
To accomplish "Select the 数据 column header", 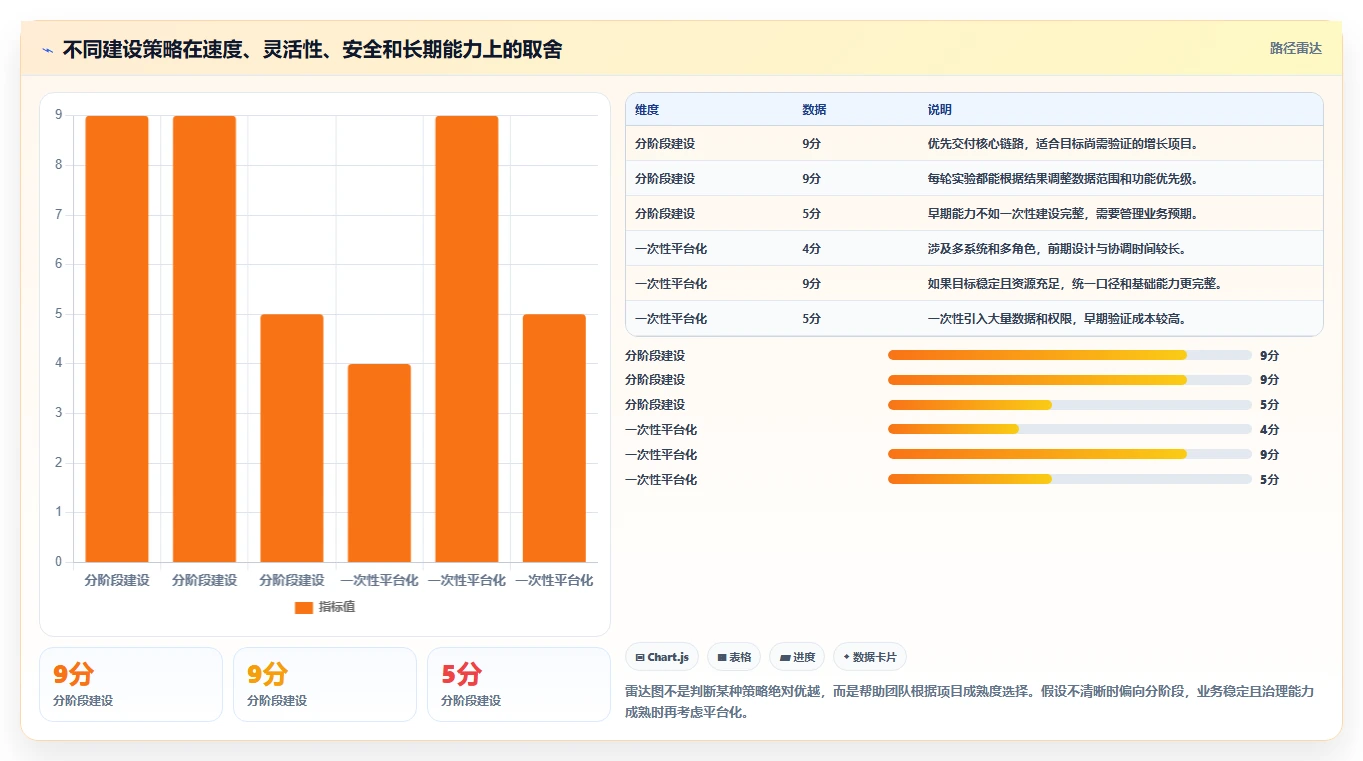I will tap(814, 110).
